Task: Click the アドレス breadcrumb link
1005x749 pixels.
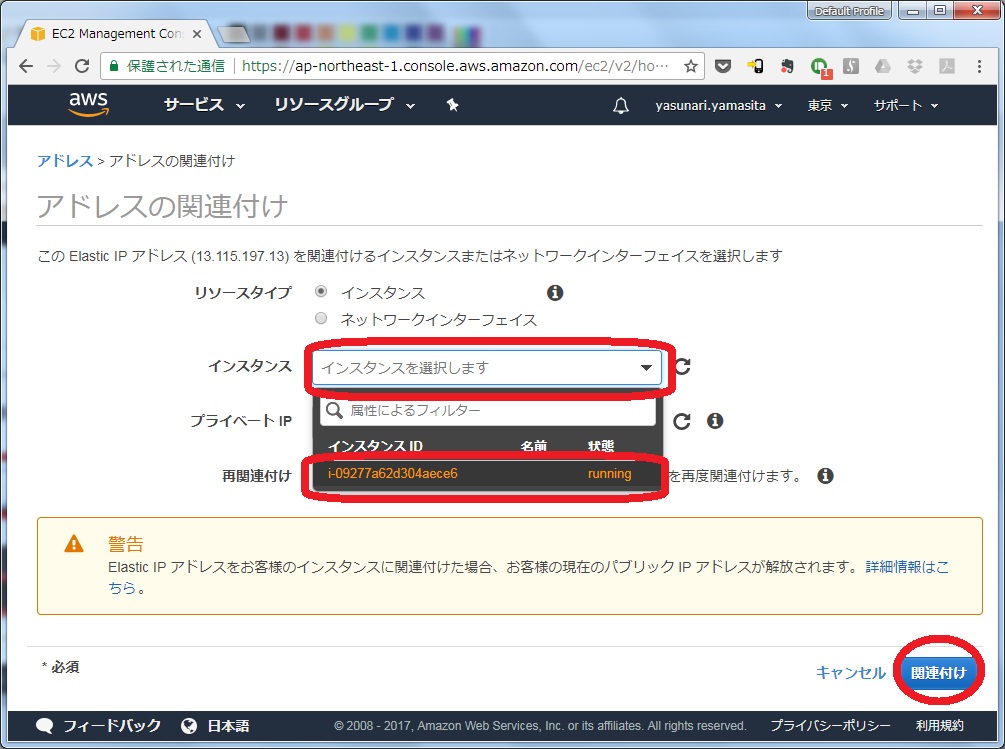Action: tap(65, 161)
